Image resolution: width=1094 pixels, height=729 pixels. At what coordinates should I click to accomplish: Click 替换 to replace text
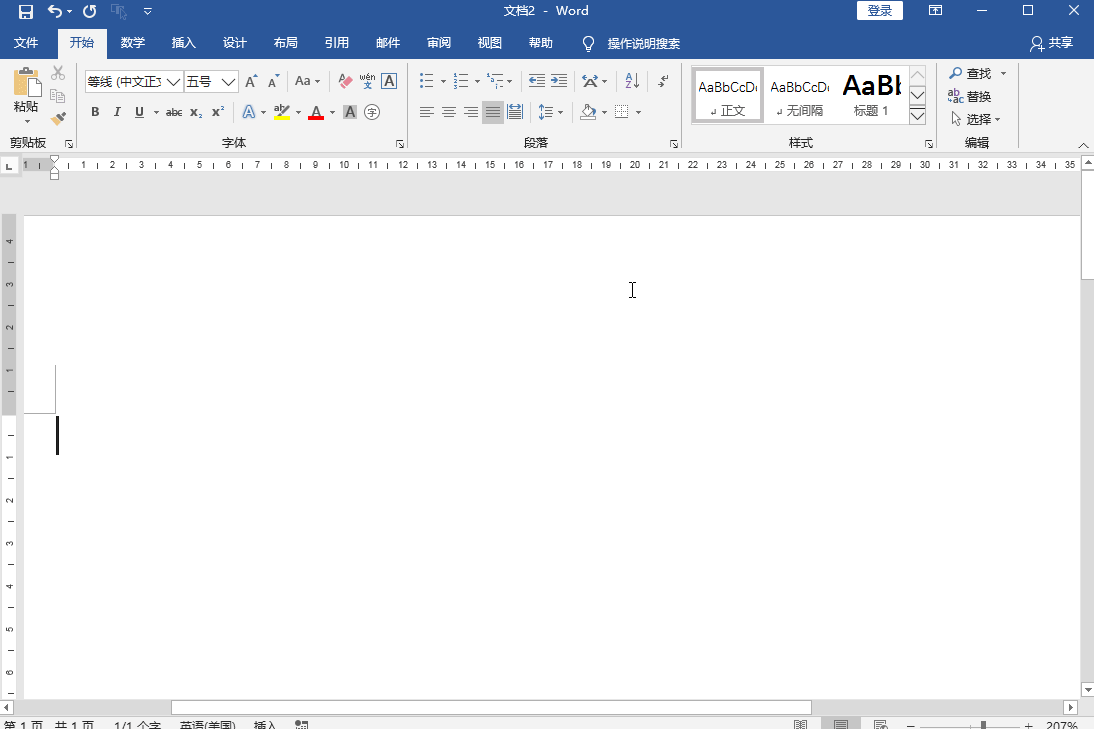(970, 96)
